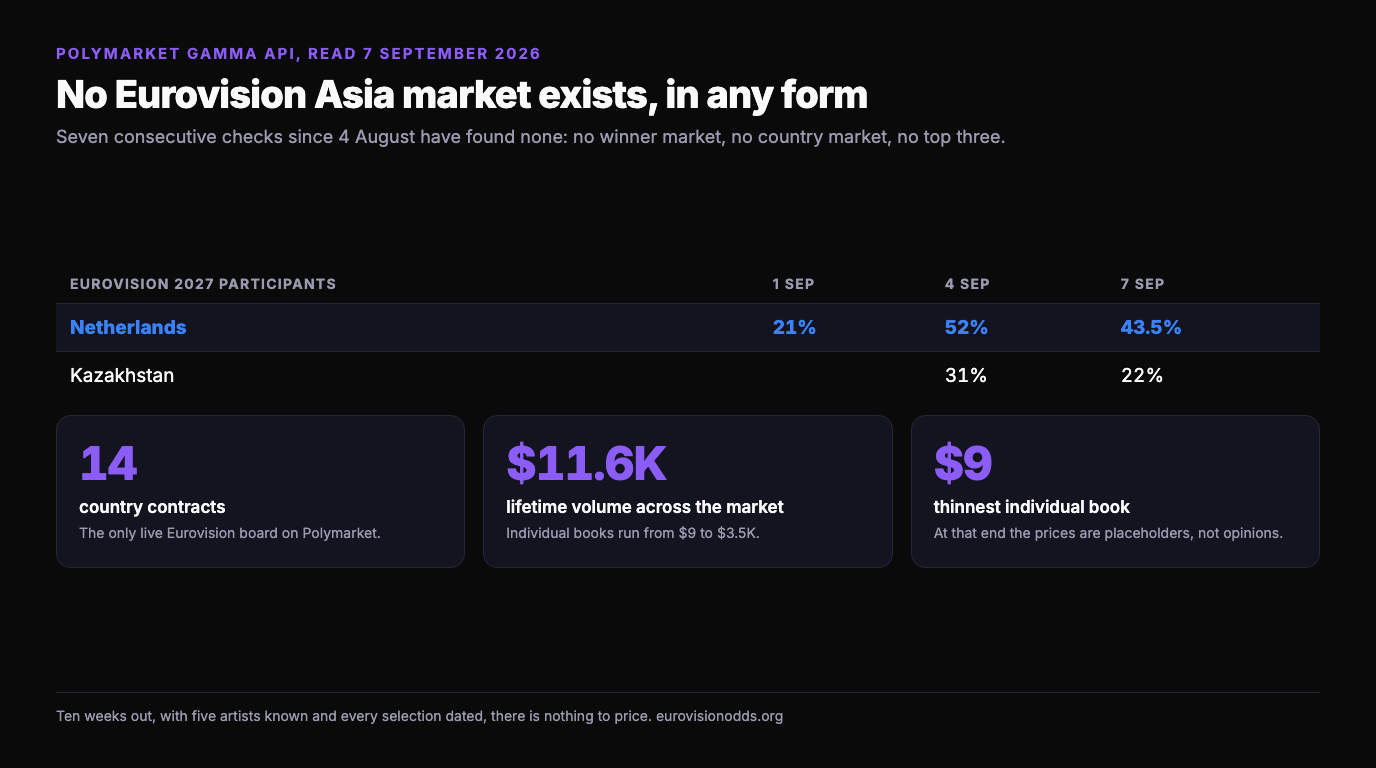Click the "4 SEP" column header
The height and width of the screenshot is (768, 1376).
tap(967, 284)
